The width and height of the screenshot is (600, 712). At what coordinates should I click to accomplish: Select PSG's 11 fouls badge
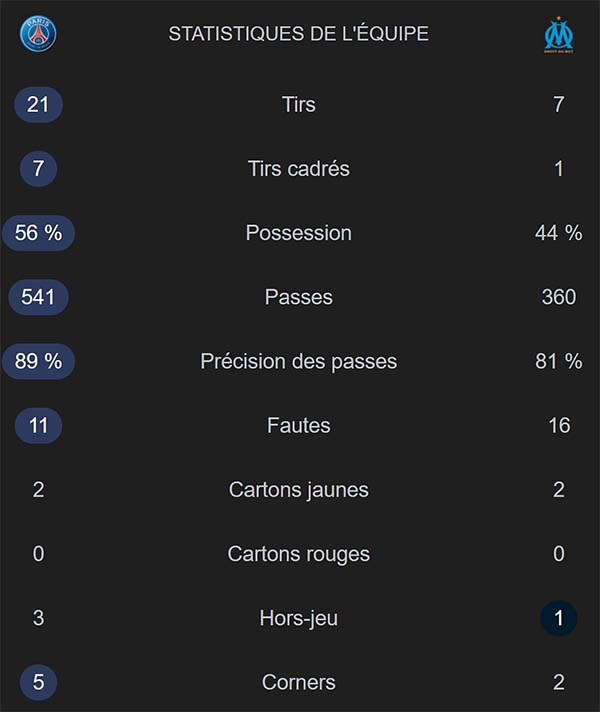point(38,425)
